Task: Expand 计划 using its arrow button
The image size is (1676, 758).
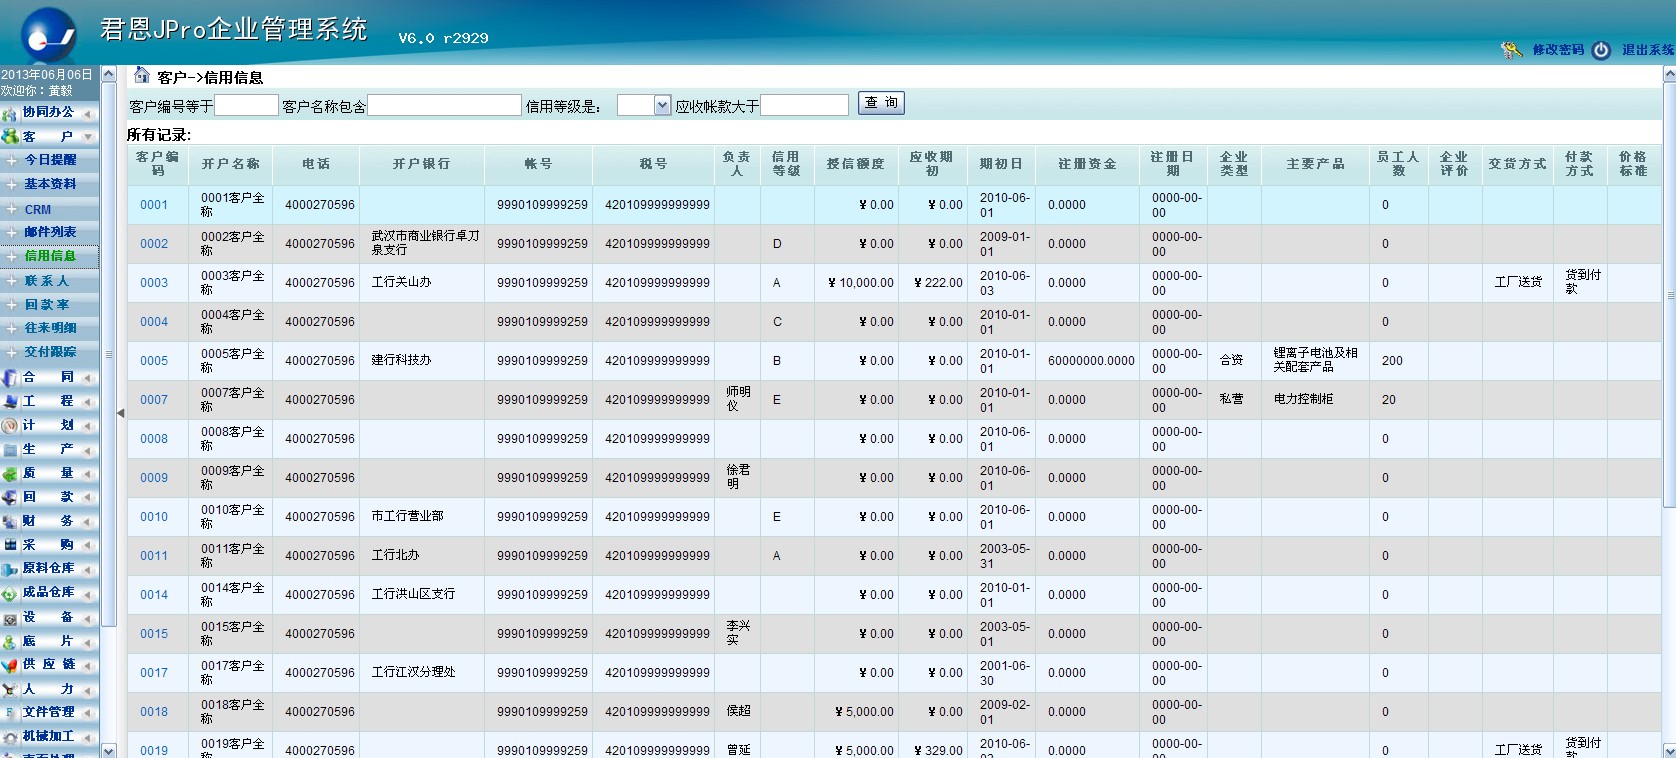Action: click(x=88, y=425)
